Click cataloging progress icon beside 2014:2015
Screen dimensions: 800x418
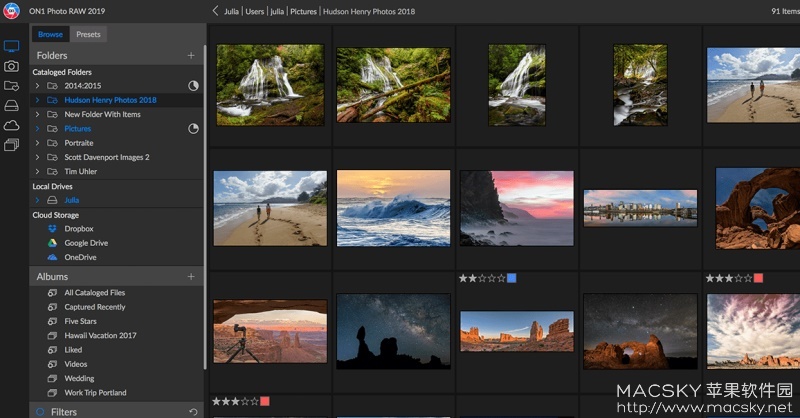pos(193,86)
